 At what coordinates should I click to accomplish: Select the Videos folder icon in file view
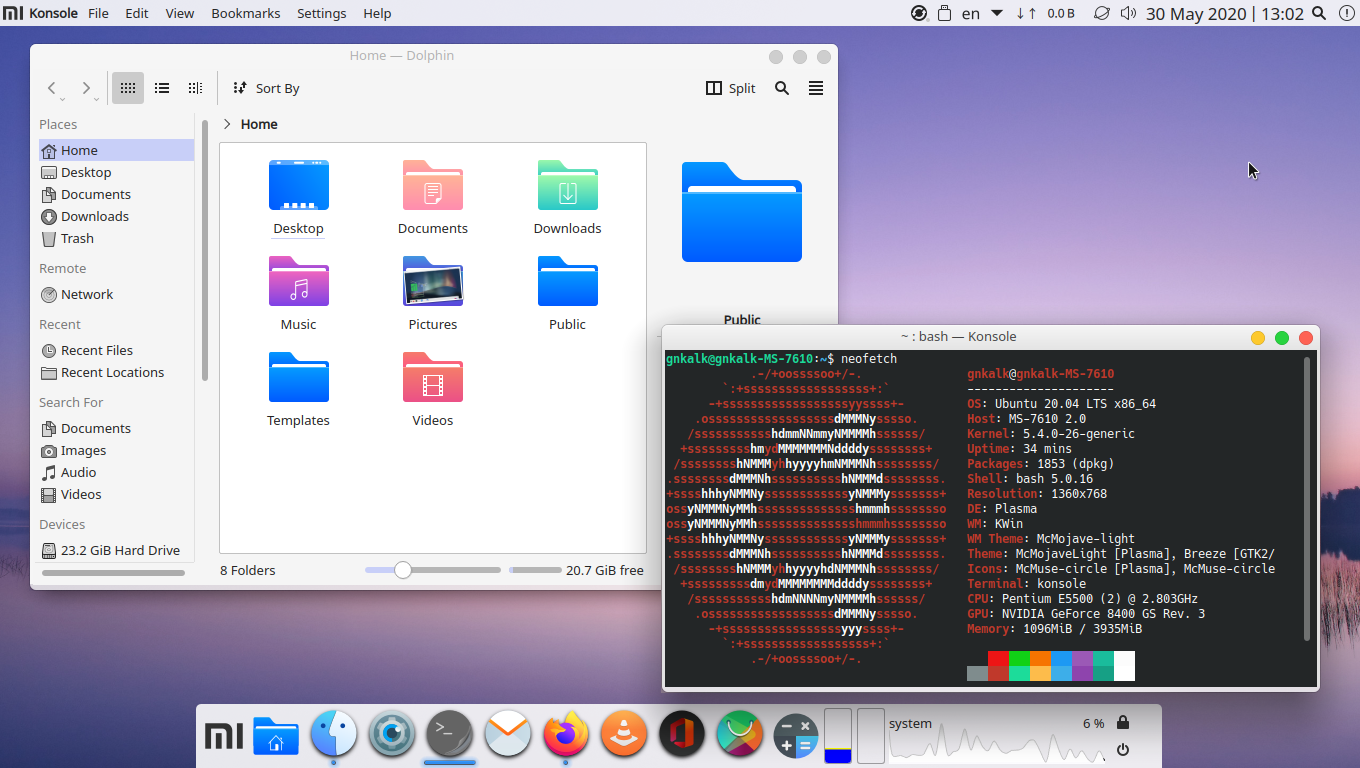[432, 378]
